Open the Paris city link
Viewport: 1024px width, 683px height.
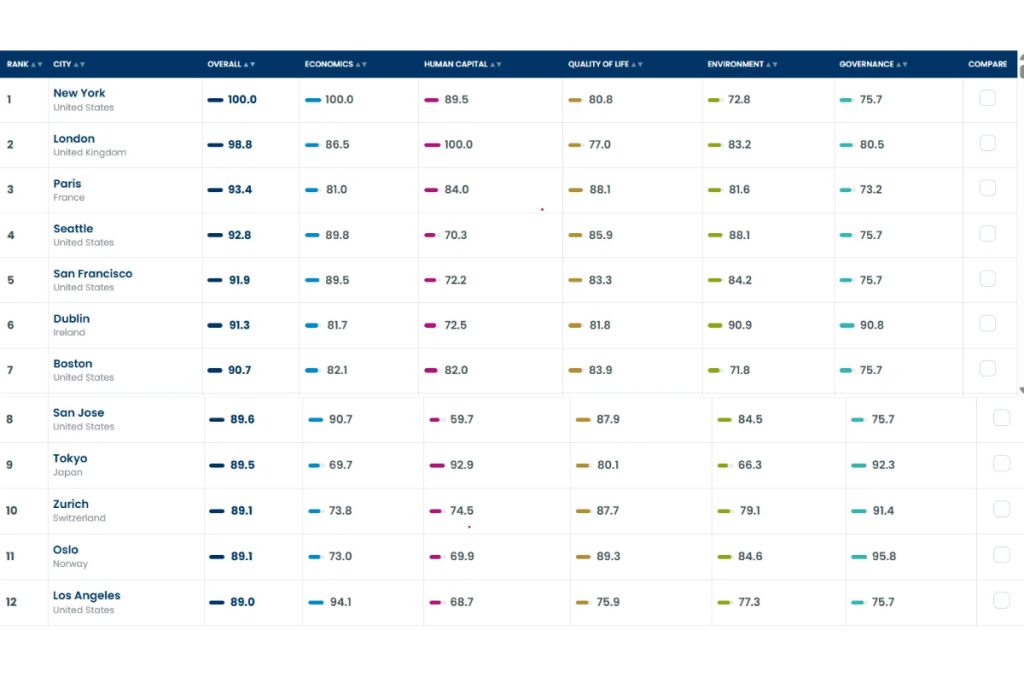(67, 183)
